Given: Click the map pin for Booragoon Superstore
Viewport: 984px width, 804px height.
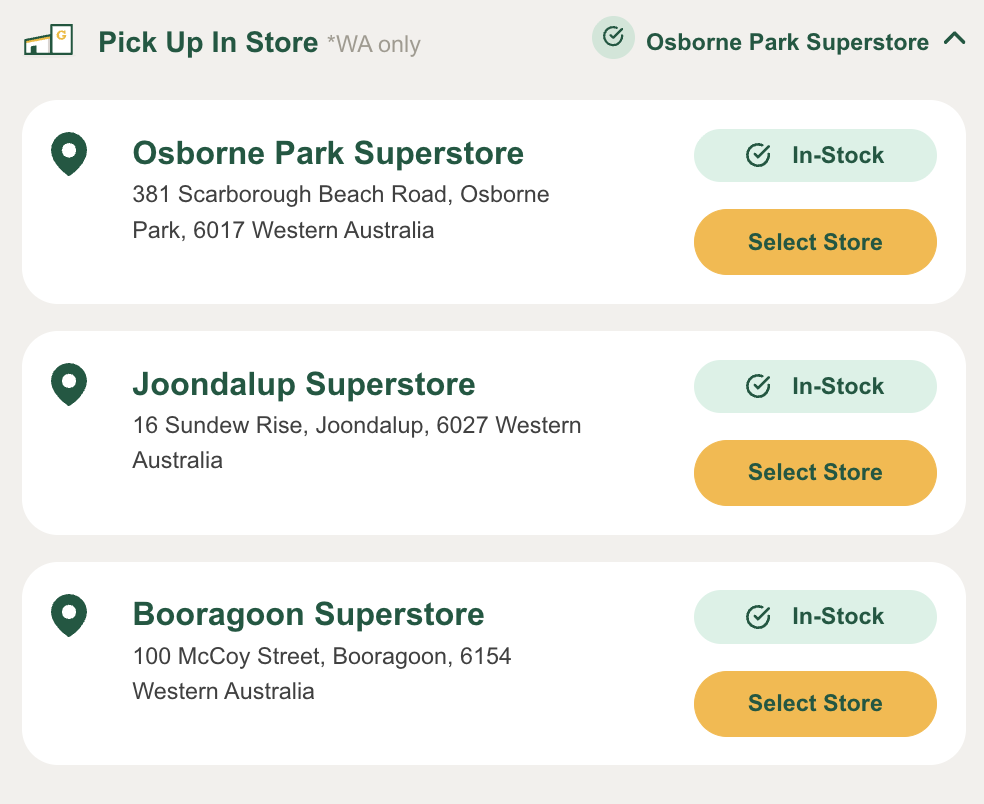Looking at the screenshot, I should click(69, 615).
